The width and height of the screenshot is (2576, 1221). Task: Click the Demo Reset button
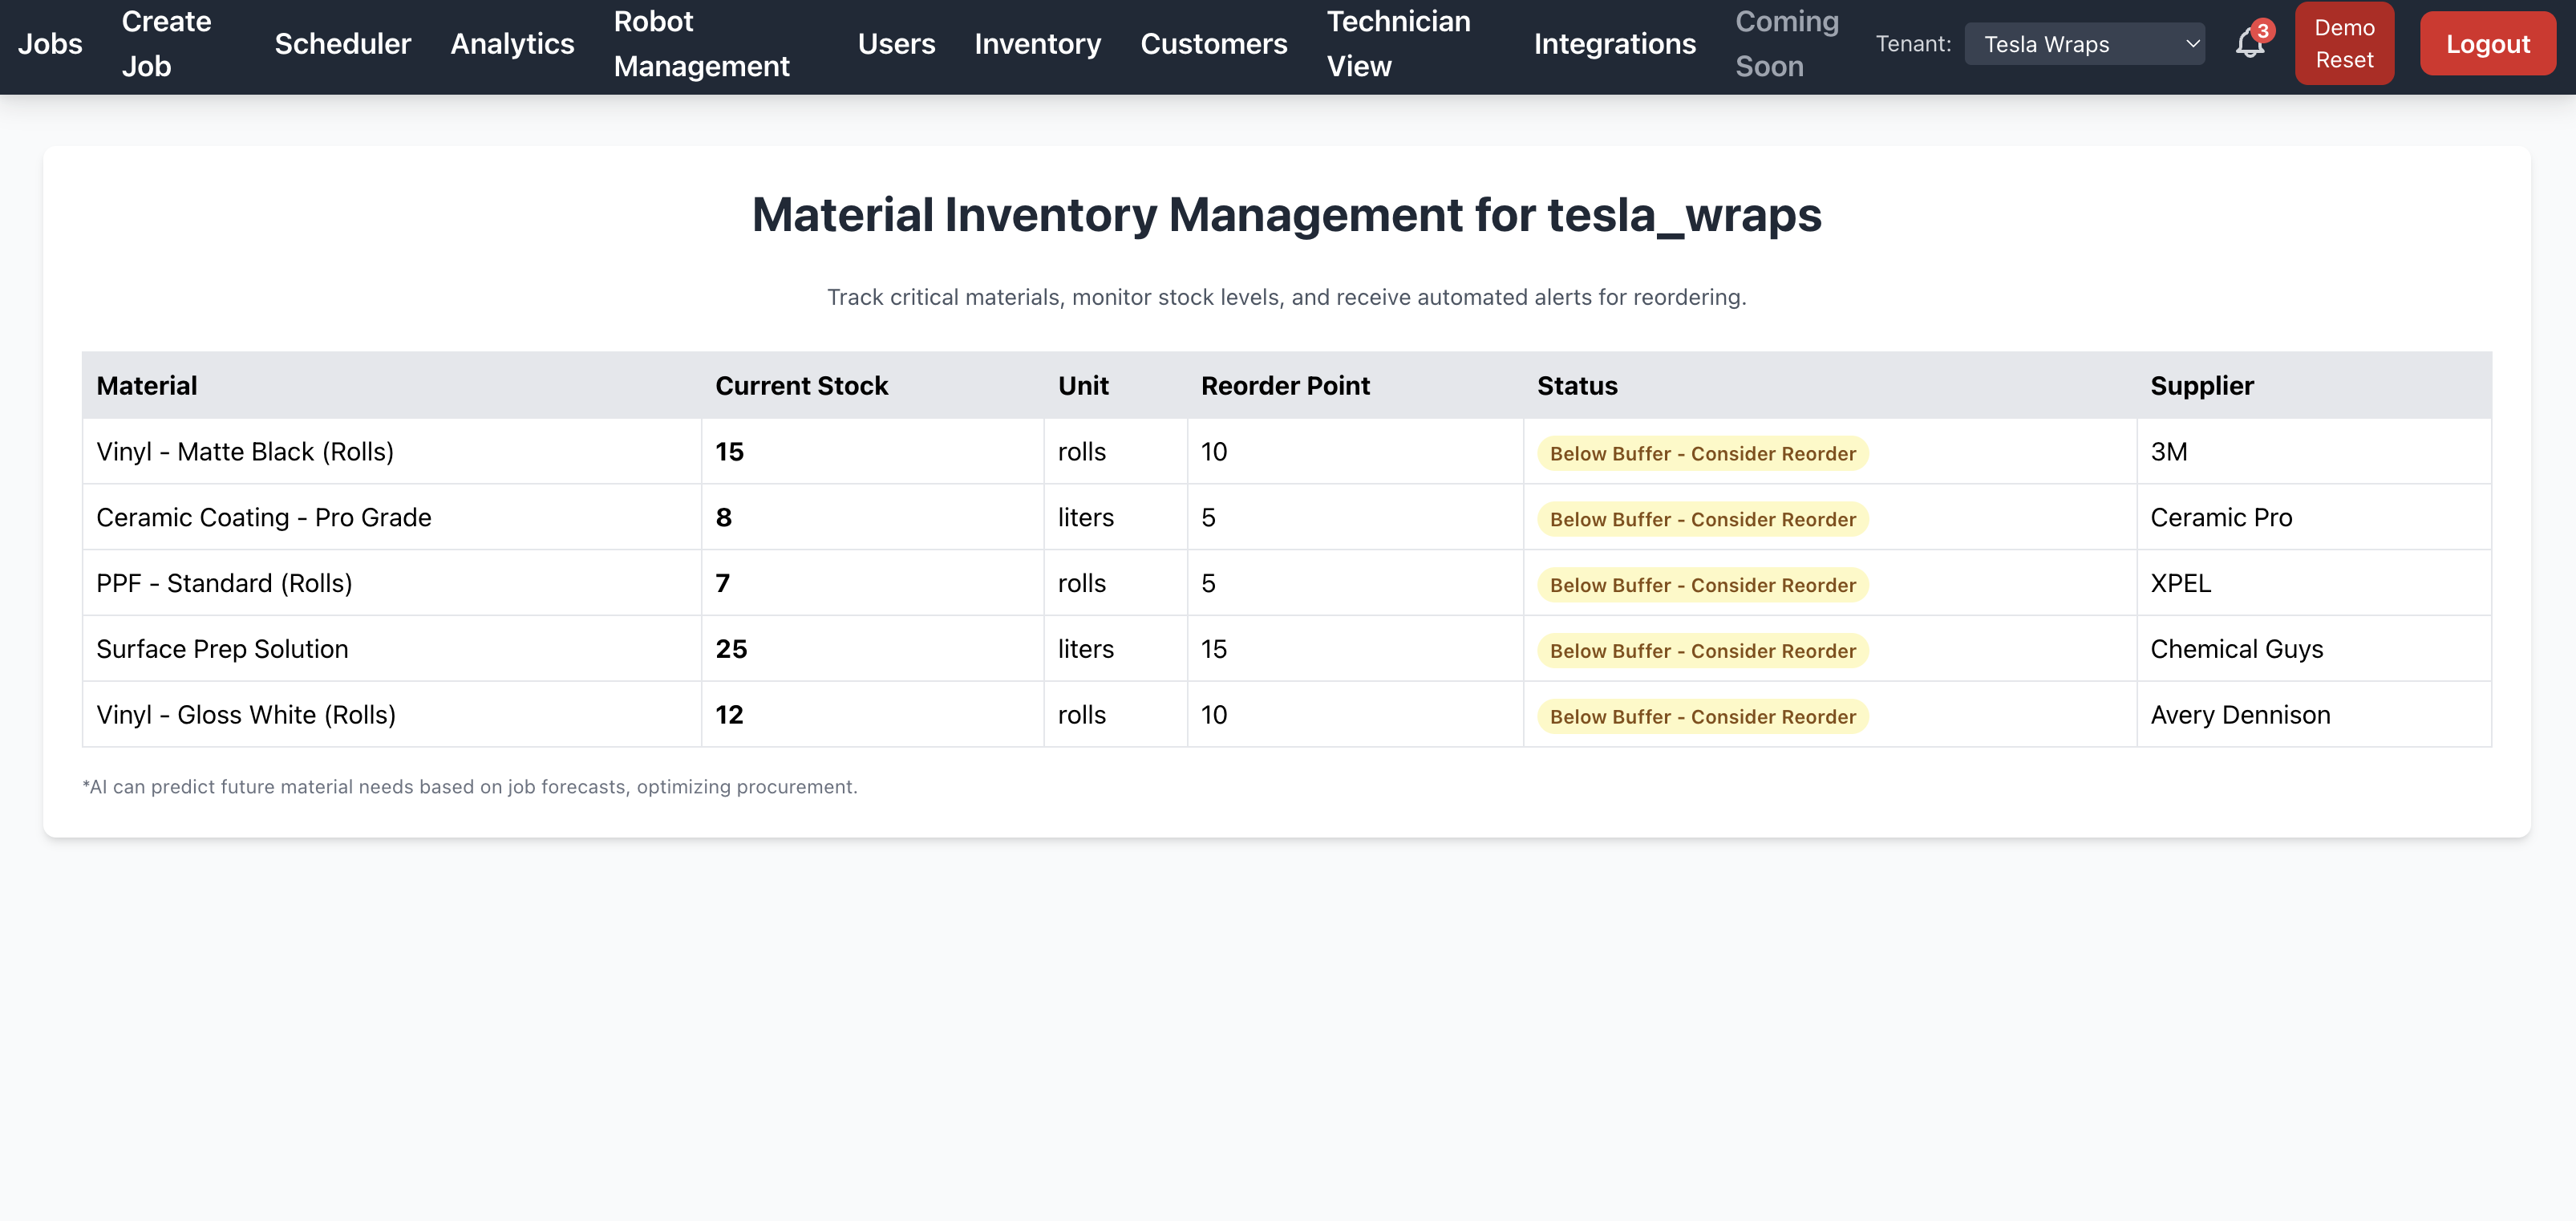(2344, 44)
